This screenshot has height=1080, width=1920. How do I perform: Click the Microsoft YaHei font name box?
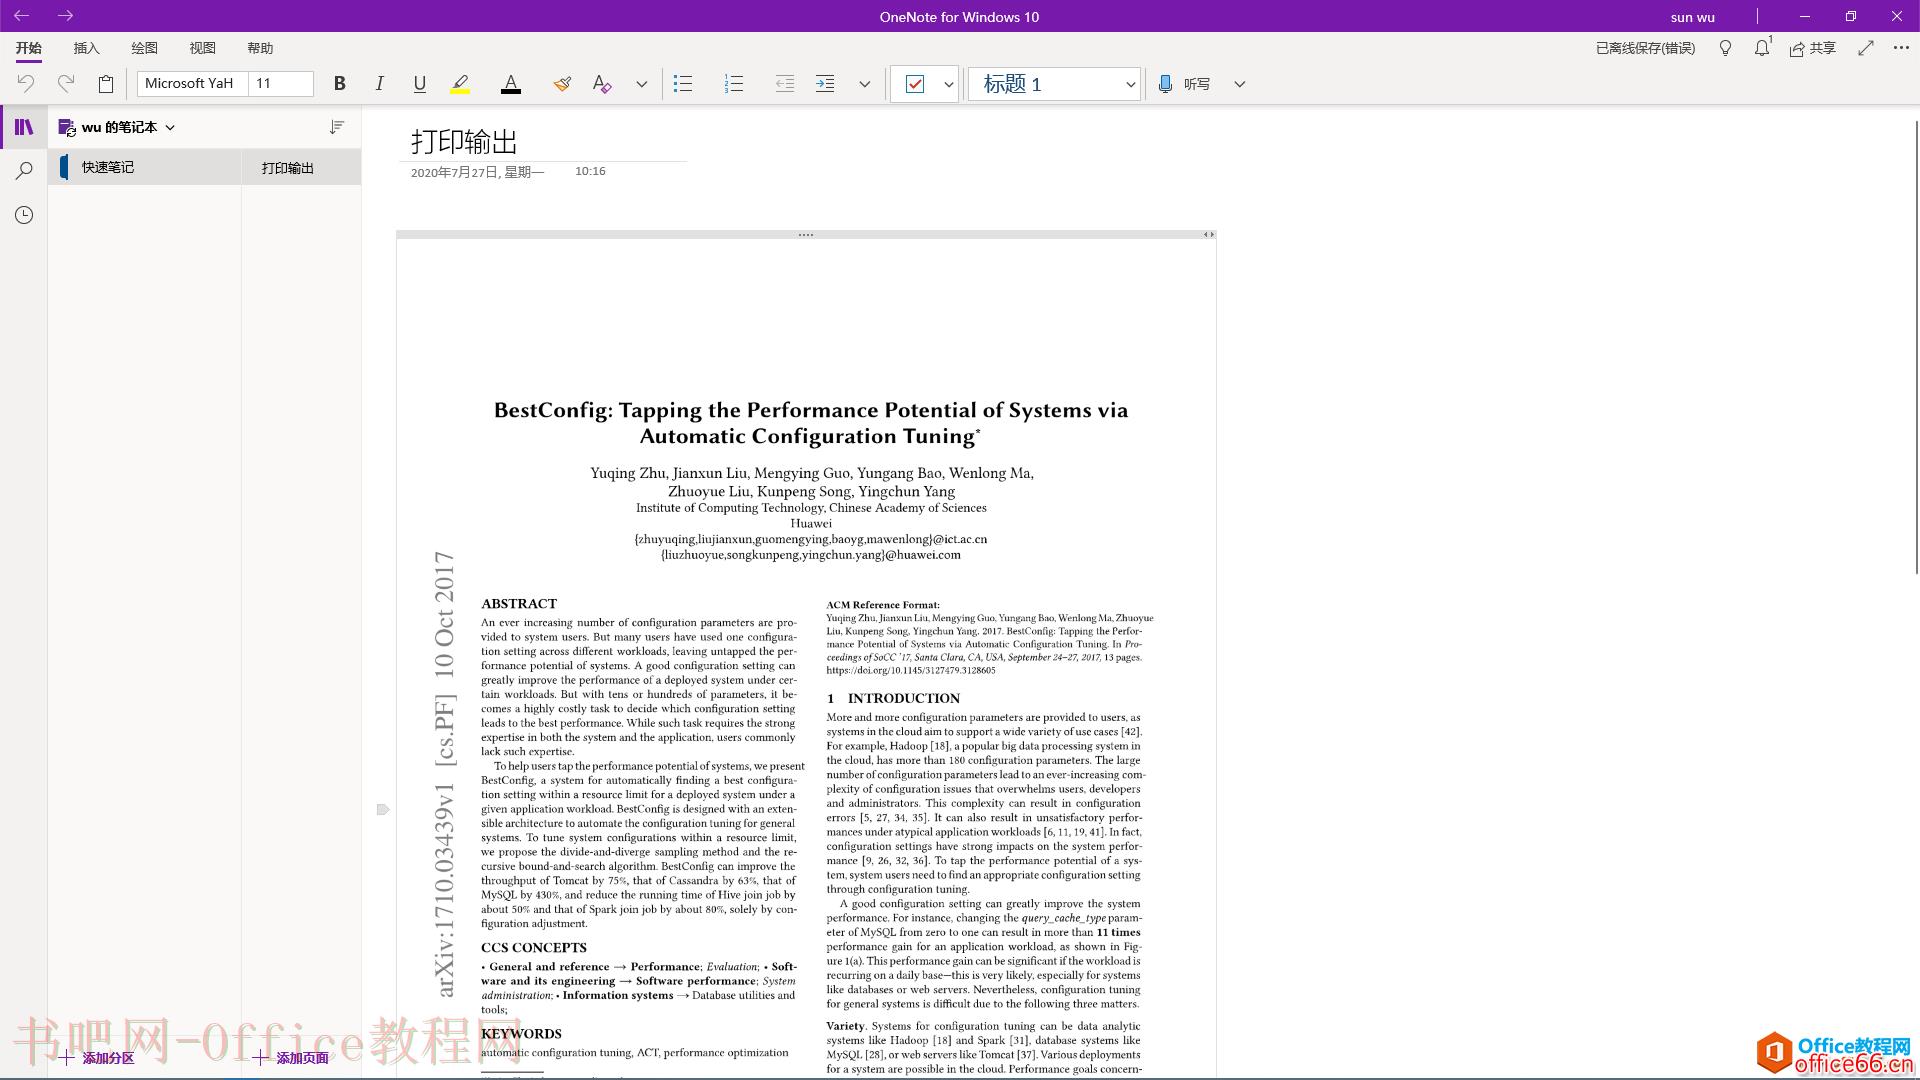[x=192, y=84]
